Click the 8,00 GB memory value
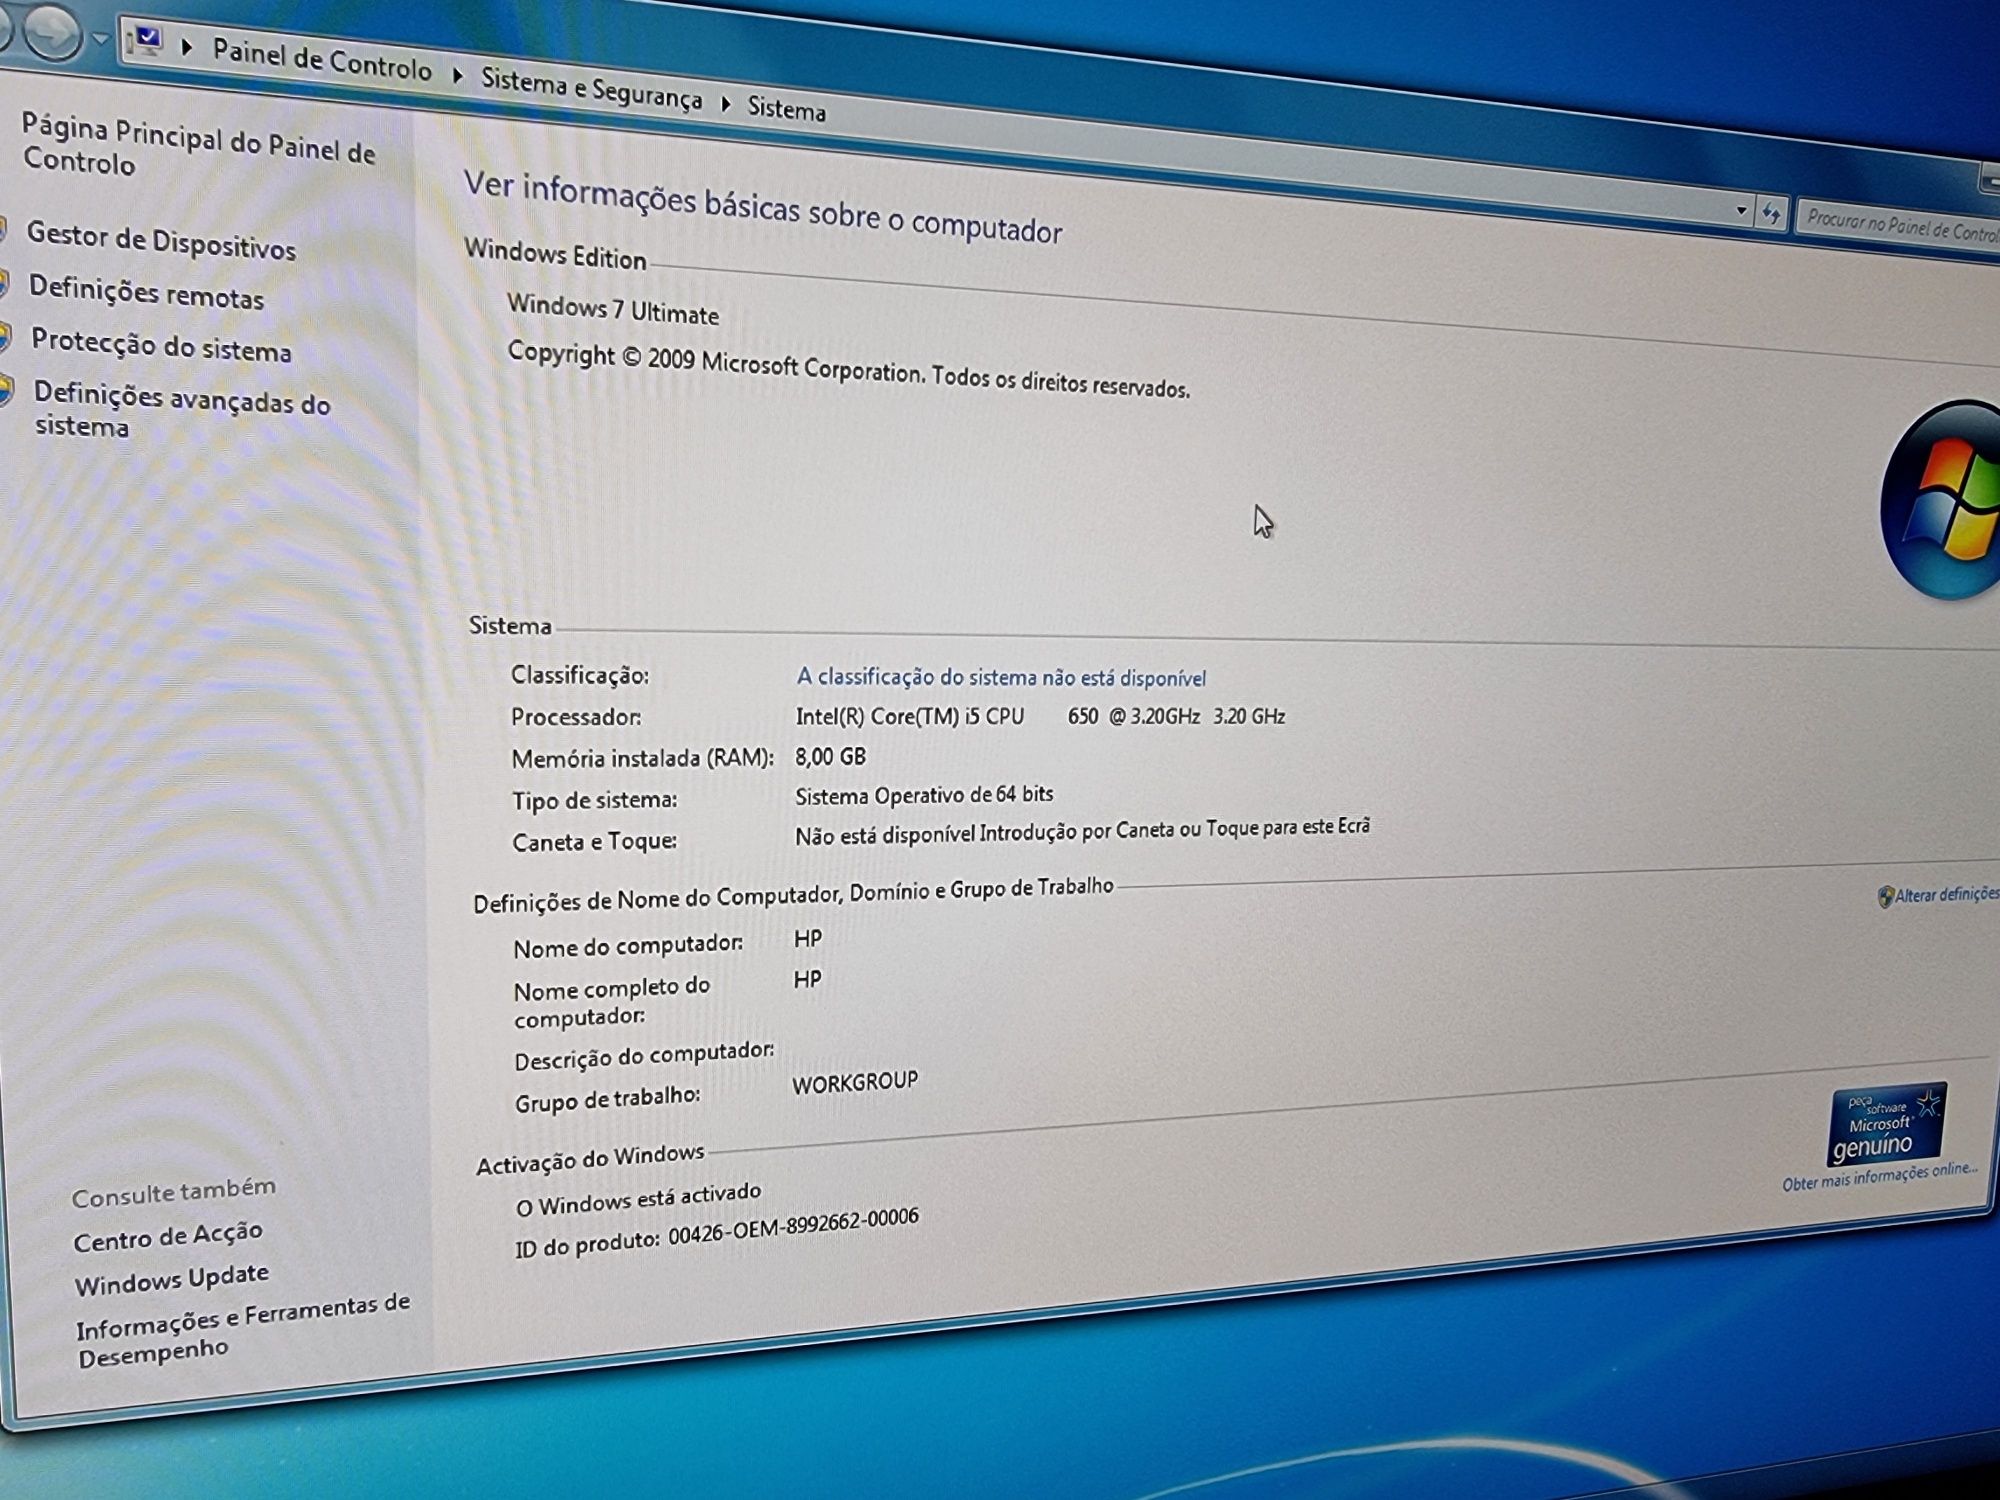 (830, 756)
